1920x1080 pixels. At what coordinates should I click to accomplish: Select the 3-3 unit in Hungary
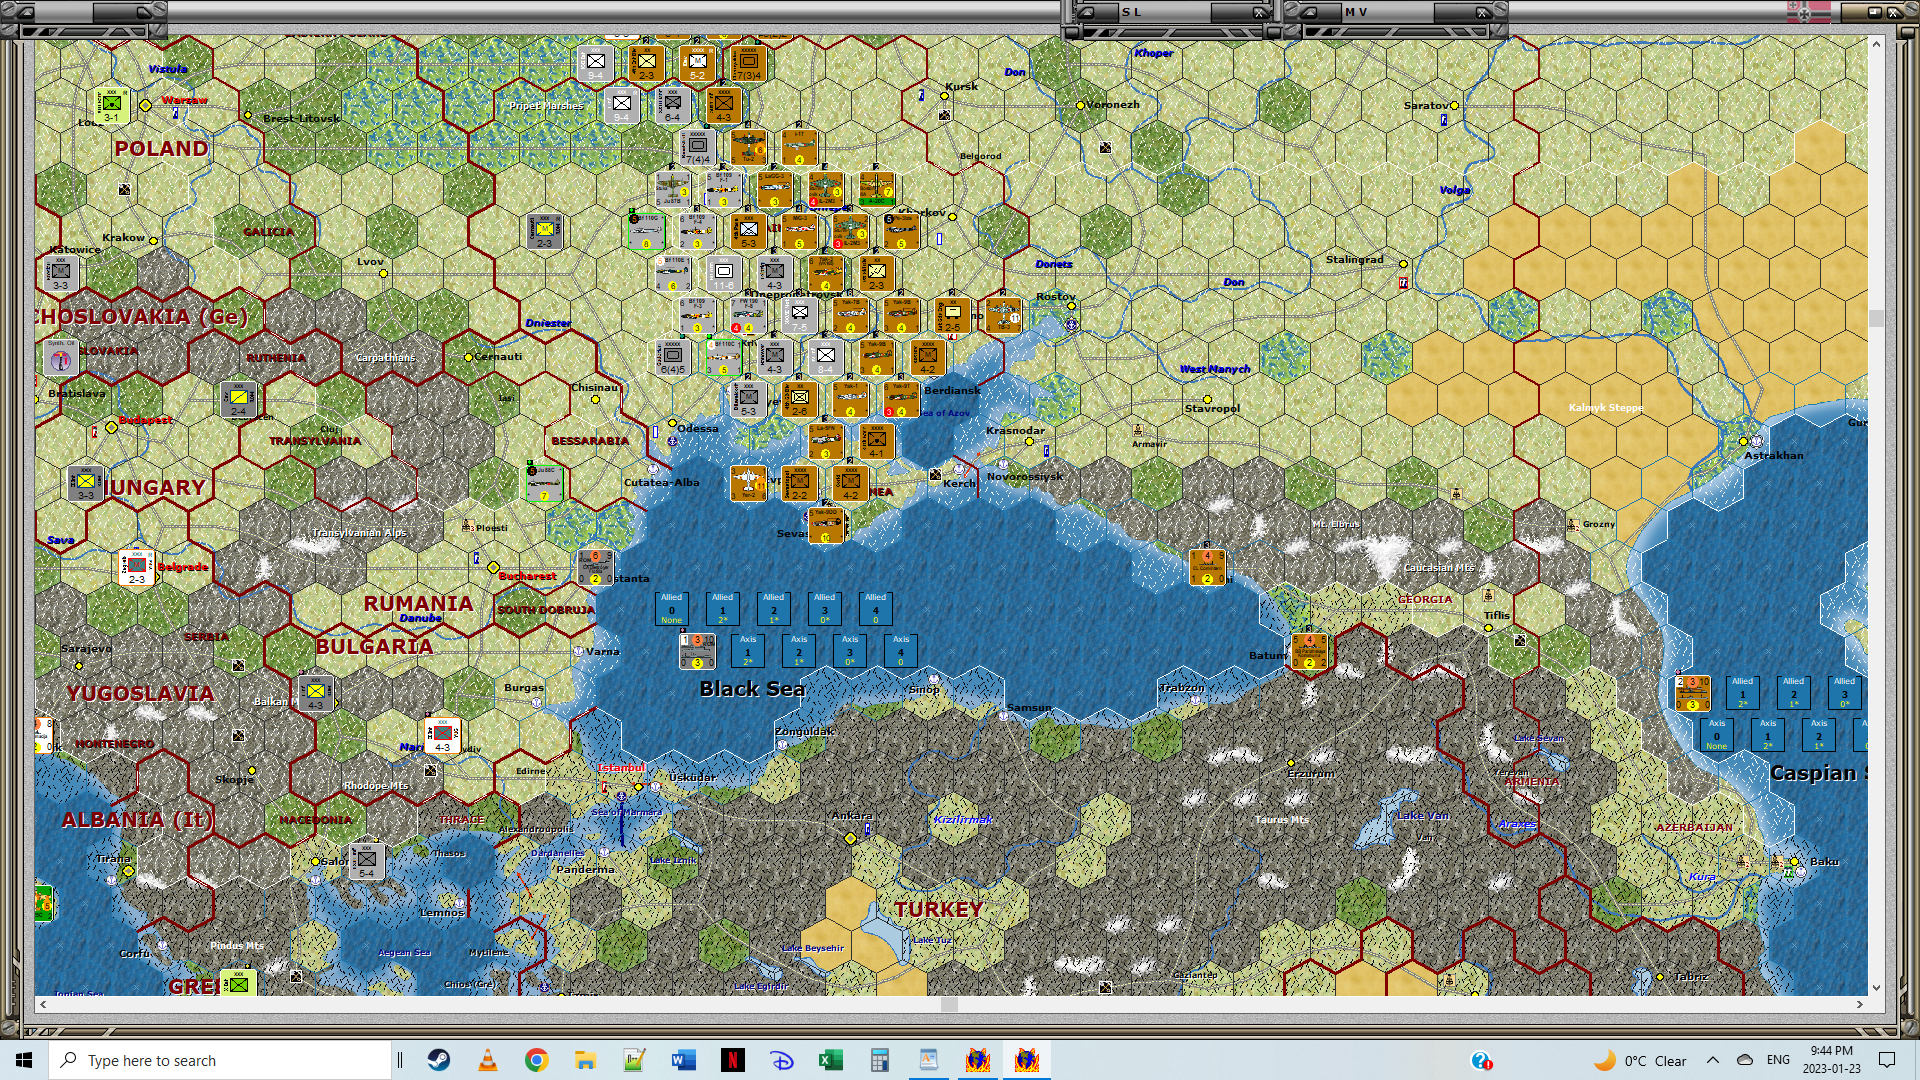(x=86, y=483)
